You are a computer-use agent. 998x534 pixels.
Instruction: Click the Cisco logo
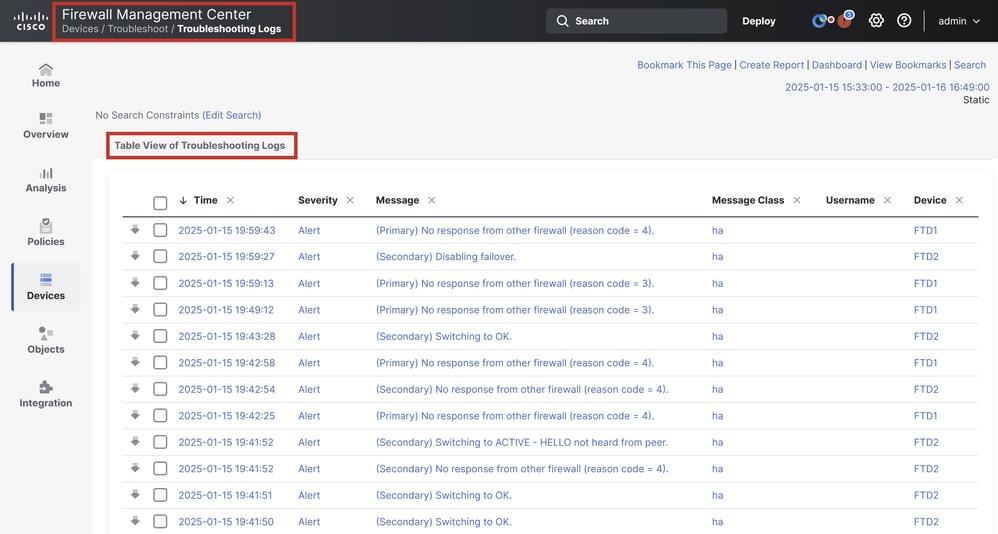point(31,21)
